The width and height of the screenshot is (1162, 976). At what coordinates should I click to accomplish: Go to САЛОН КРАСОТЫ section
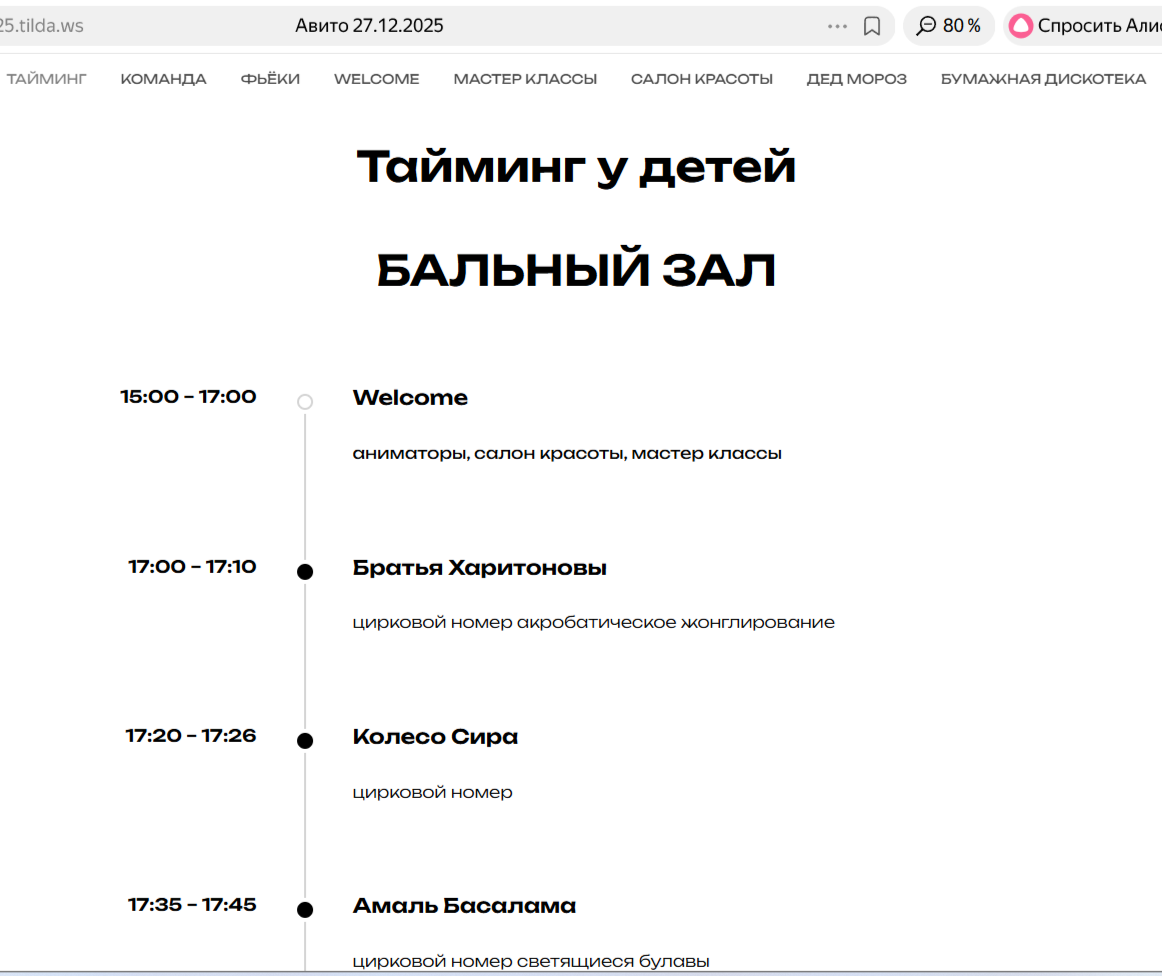coord(702,79)
